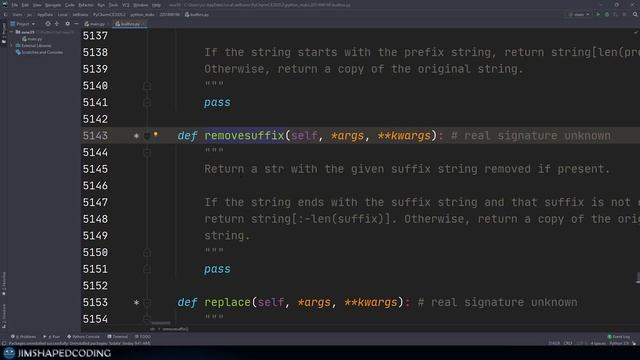The width and height of the screenshot is (640, 360).
Task: Click the override marker on line 5143
Action: tap(136, 136)
